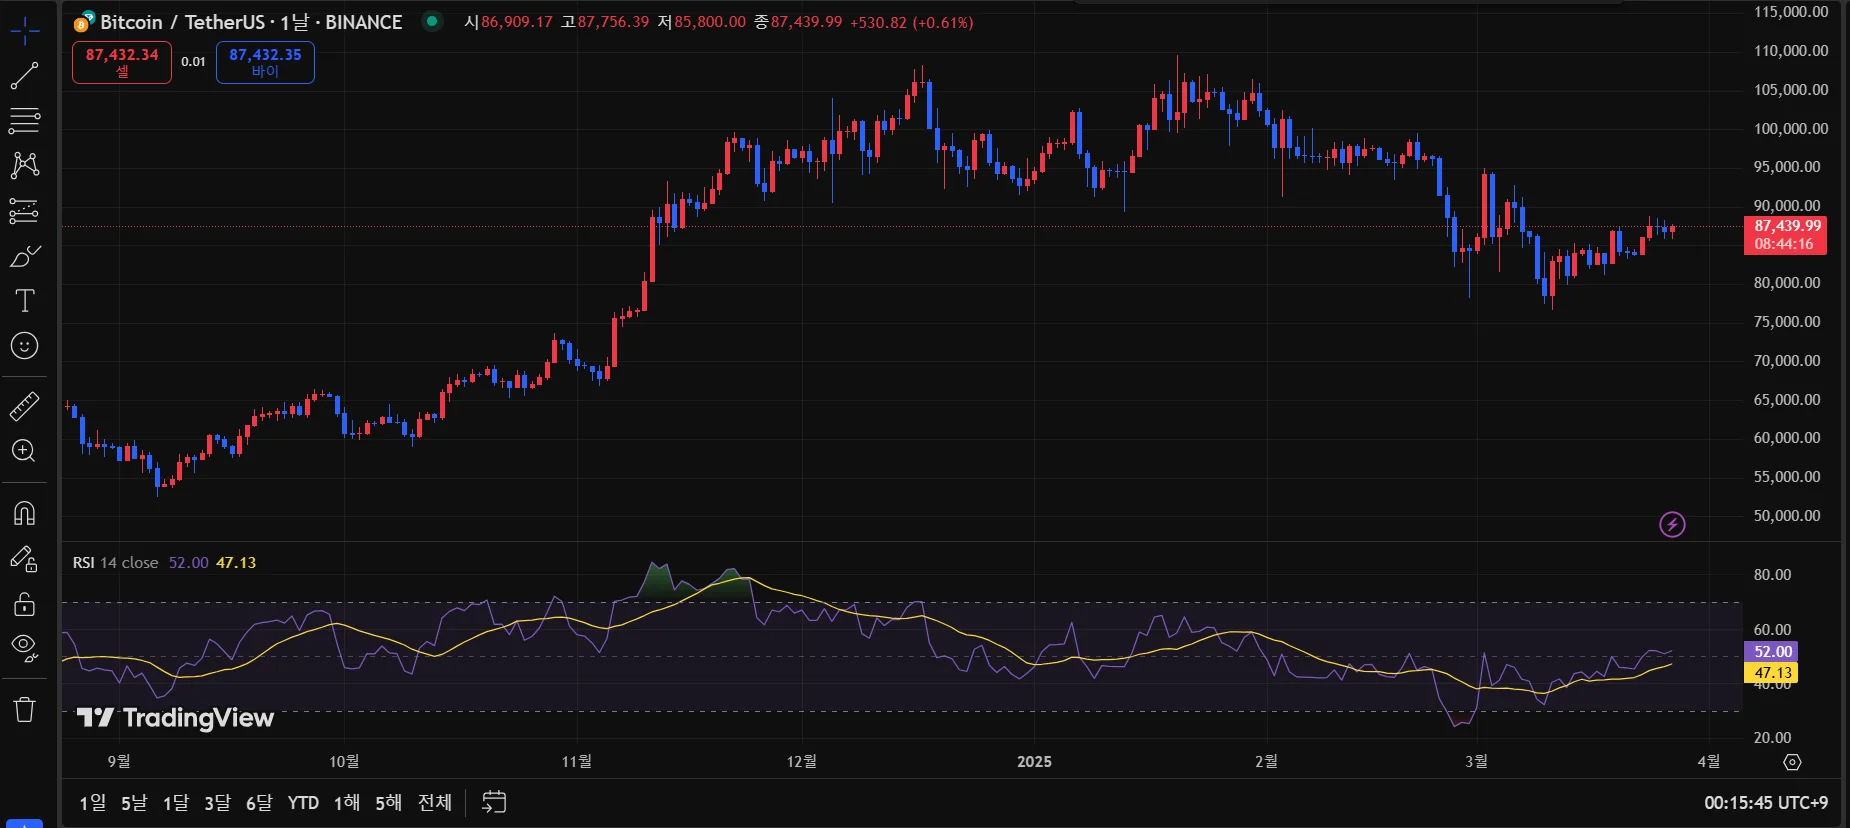Toggle magnet mode for drawings

(24, 513)
